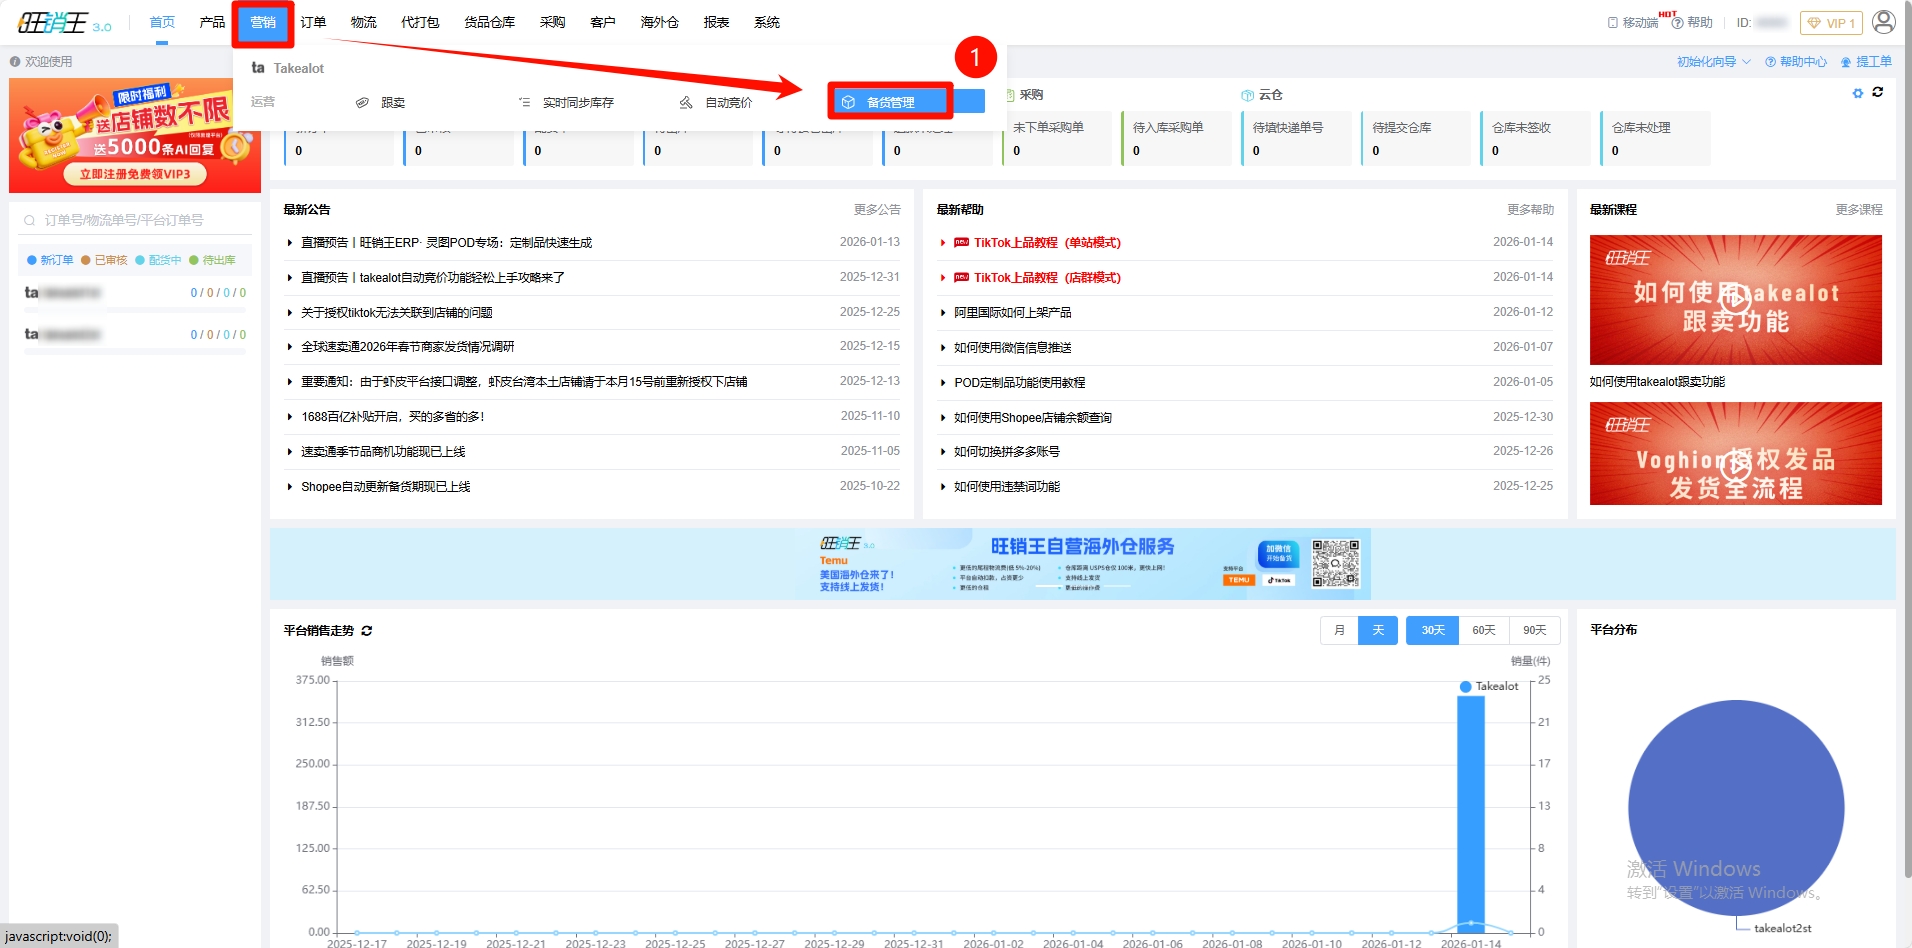
Task: Click the 帮助中心 question mark icon
Action: (1770, 62)
